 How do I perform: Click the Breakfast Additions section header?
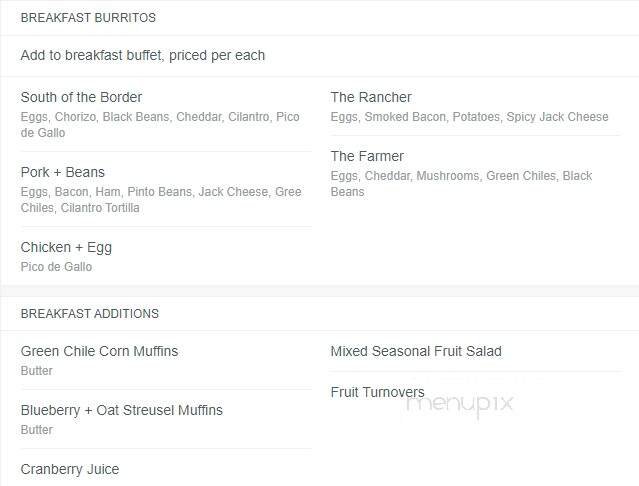pyautogui.click(x=89, y=314)
